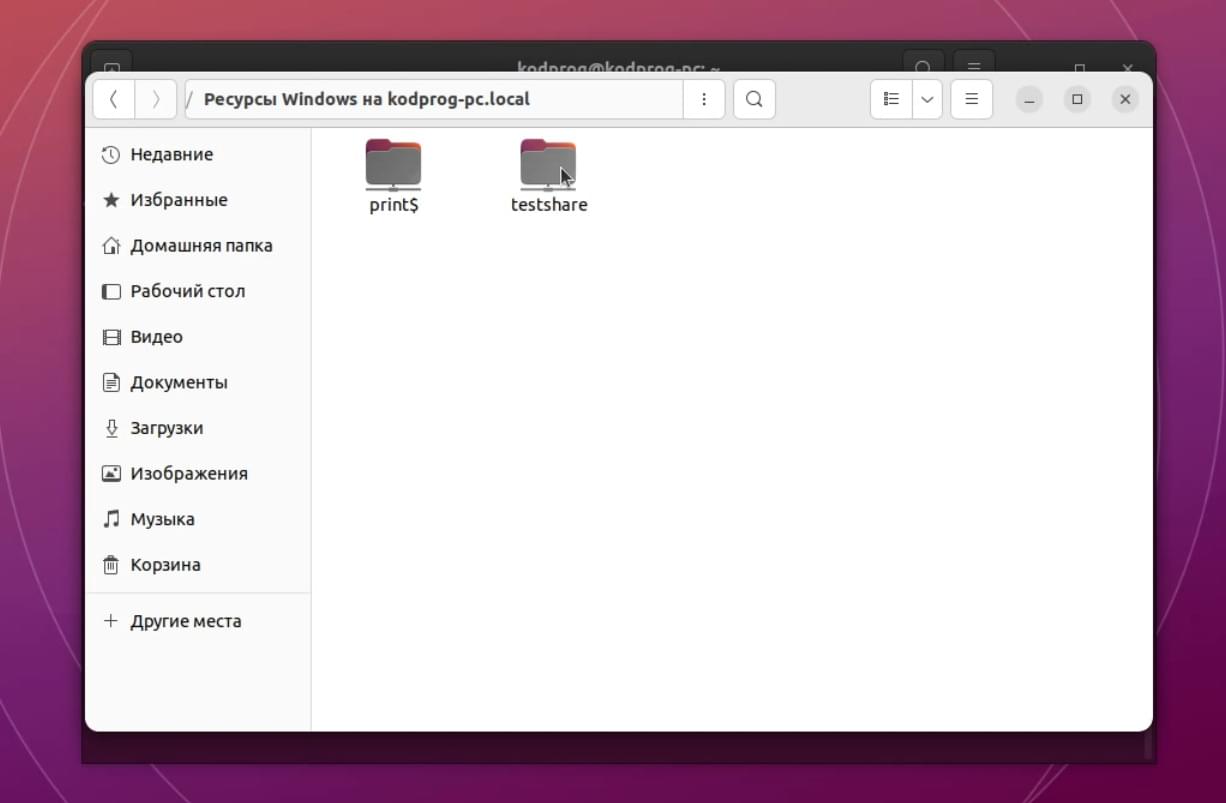Show Избранные starred files
Viewport: 1226px width, 803px height.
tap(198, 200)
